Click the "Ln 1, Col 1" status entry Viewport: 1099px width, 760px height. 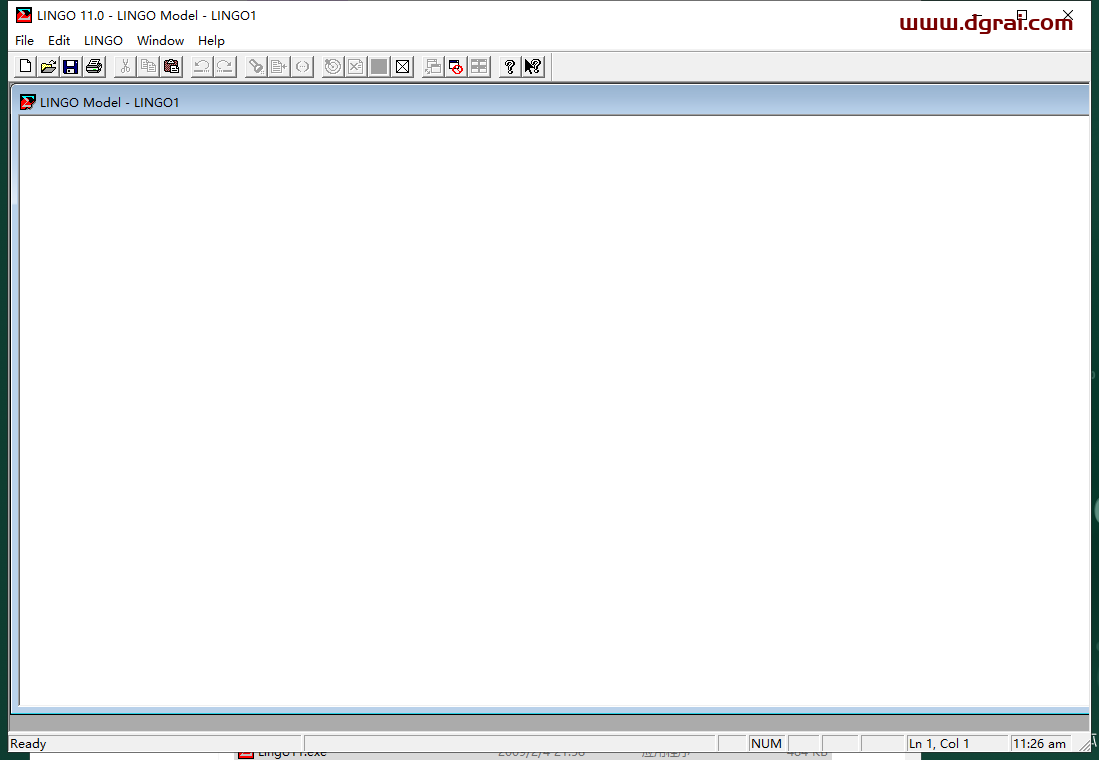(x=939, y=744)
